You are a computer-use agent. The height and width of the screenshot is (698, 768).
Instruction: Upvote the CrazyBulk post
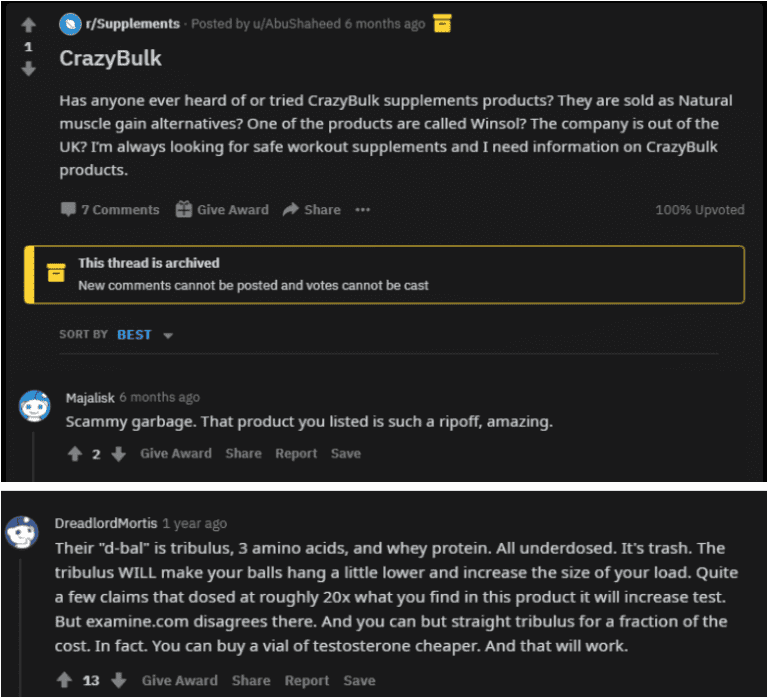(x=28, y=24)
